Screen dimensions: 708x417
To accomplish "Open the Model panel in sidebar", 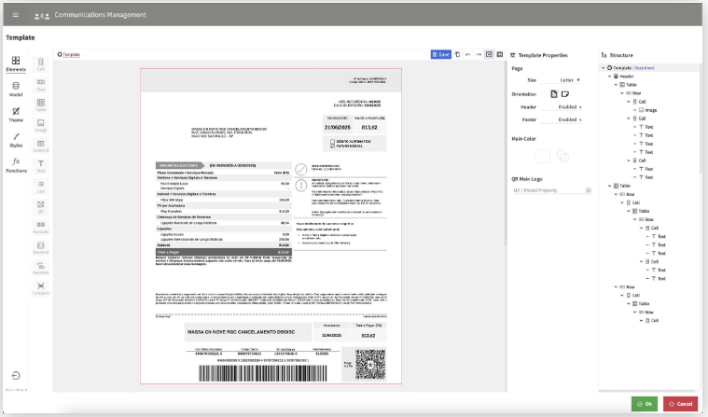I will point(16,89).
